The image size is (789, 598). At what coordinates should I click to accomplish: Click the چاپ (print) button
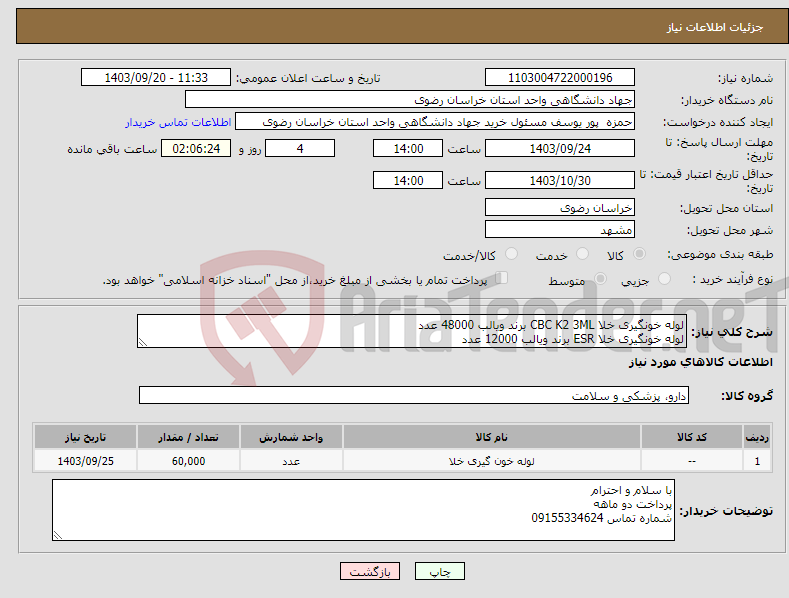click(439, 571)
